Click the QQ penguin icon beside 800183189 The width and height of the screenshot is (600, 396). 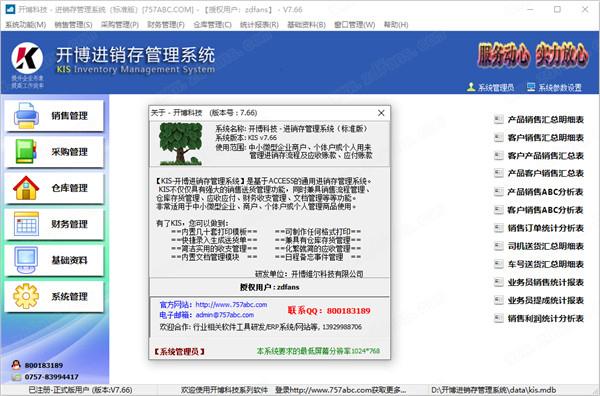[x=16, y=365]
